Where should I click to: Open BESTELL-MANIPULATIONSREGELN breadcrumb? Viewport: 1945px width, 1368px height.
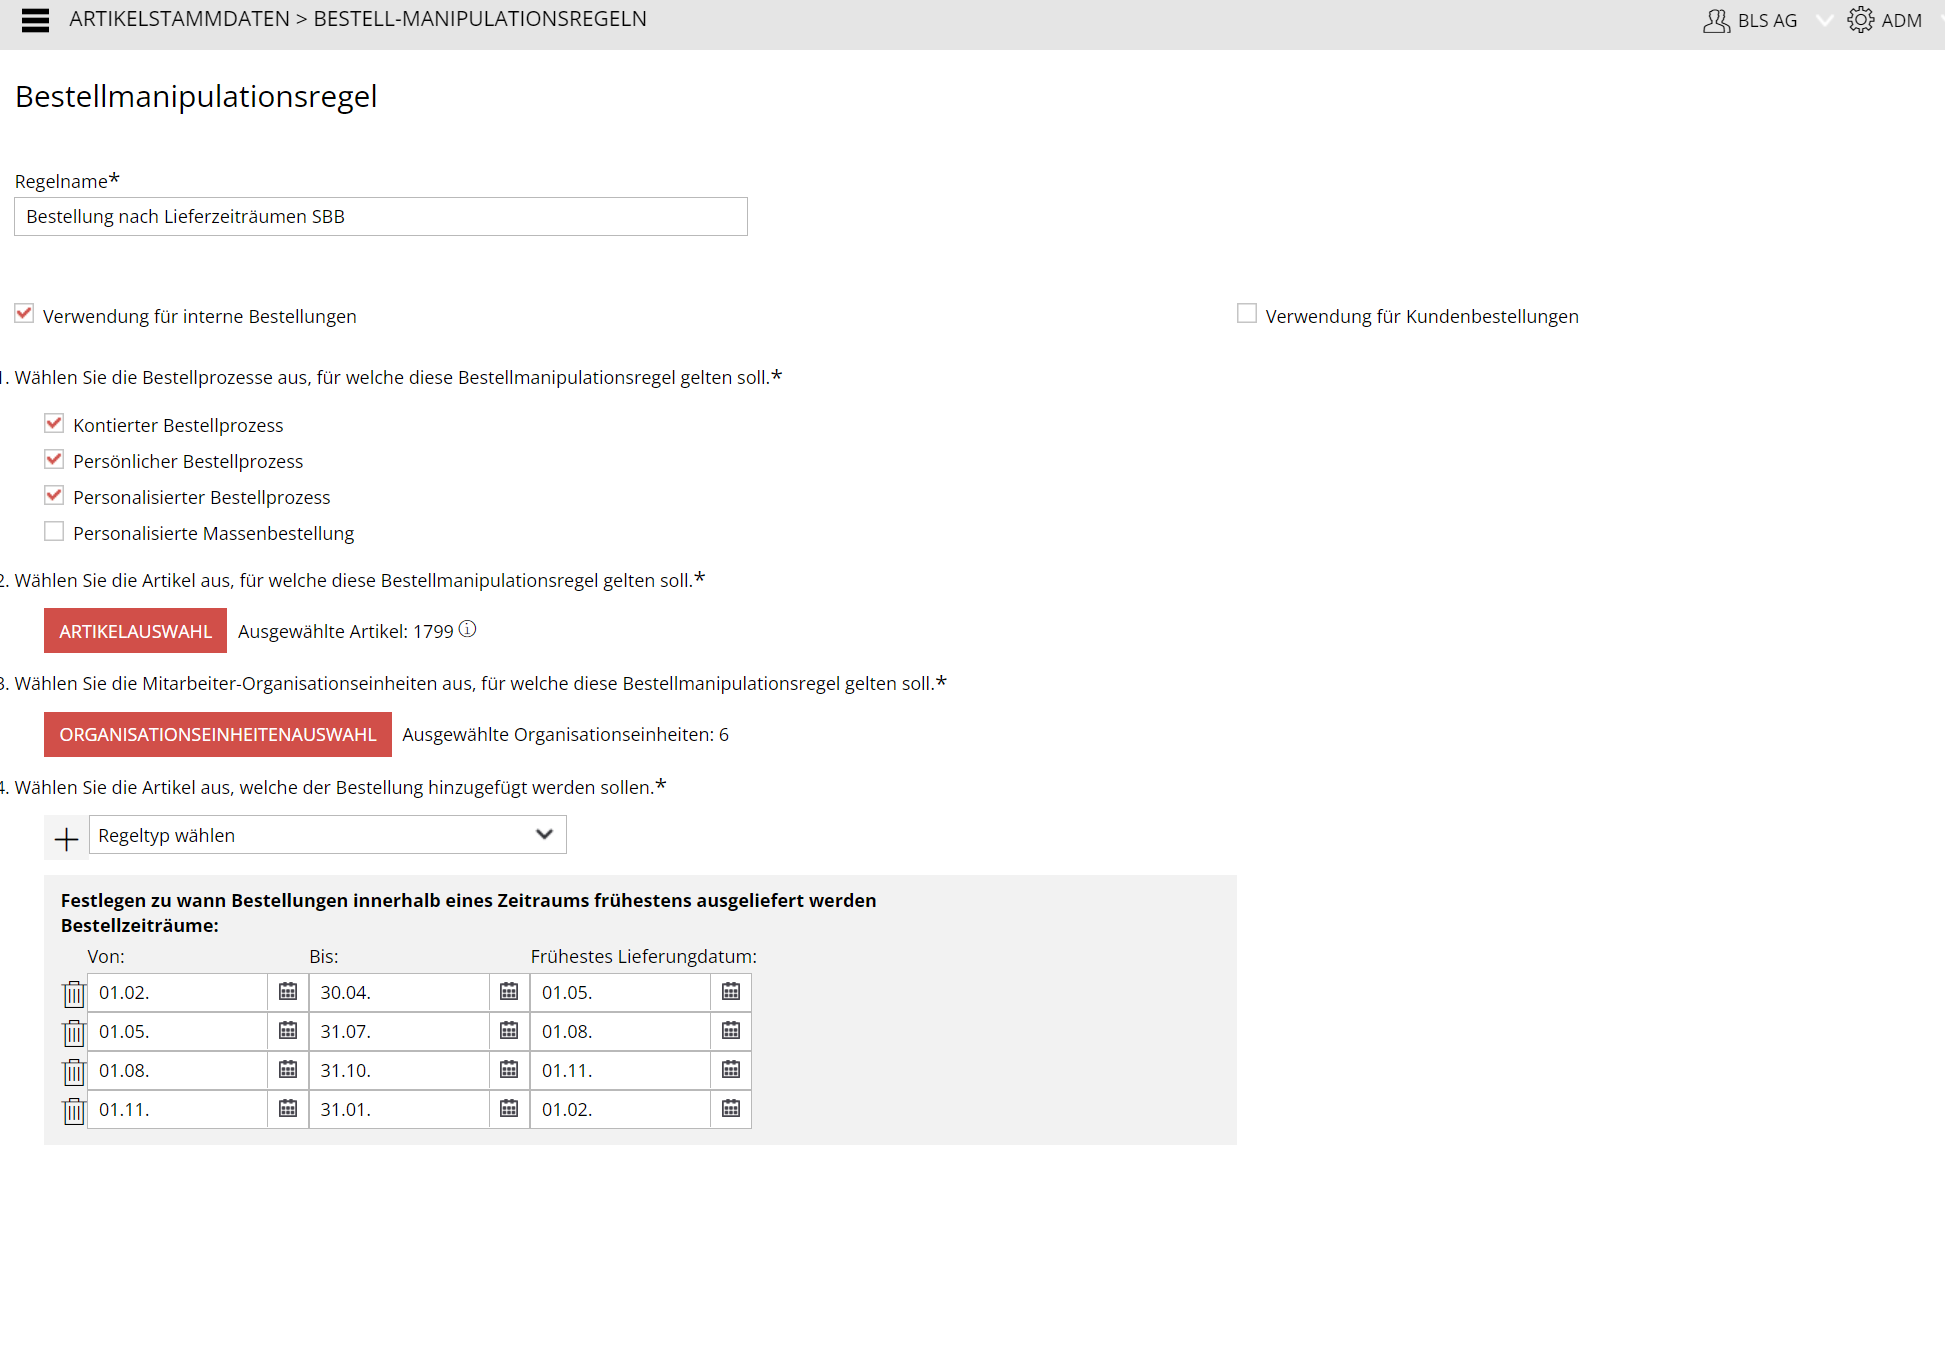[x=480, y=19]
